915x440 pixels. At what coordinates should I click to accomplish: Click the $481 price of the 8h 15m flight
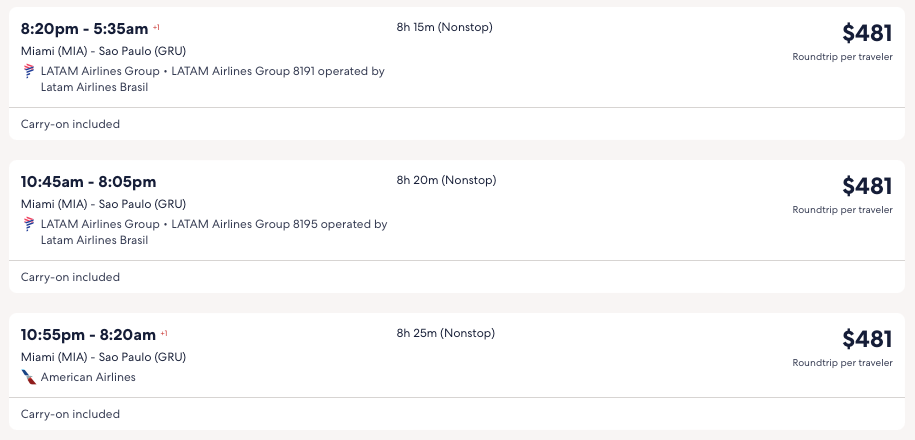tap(866, 33)
